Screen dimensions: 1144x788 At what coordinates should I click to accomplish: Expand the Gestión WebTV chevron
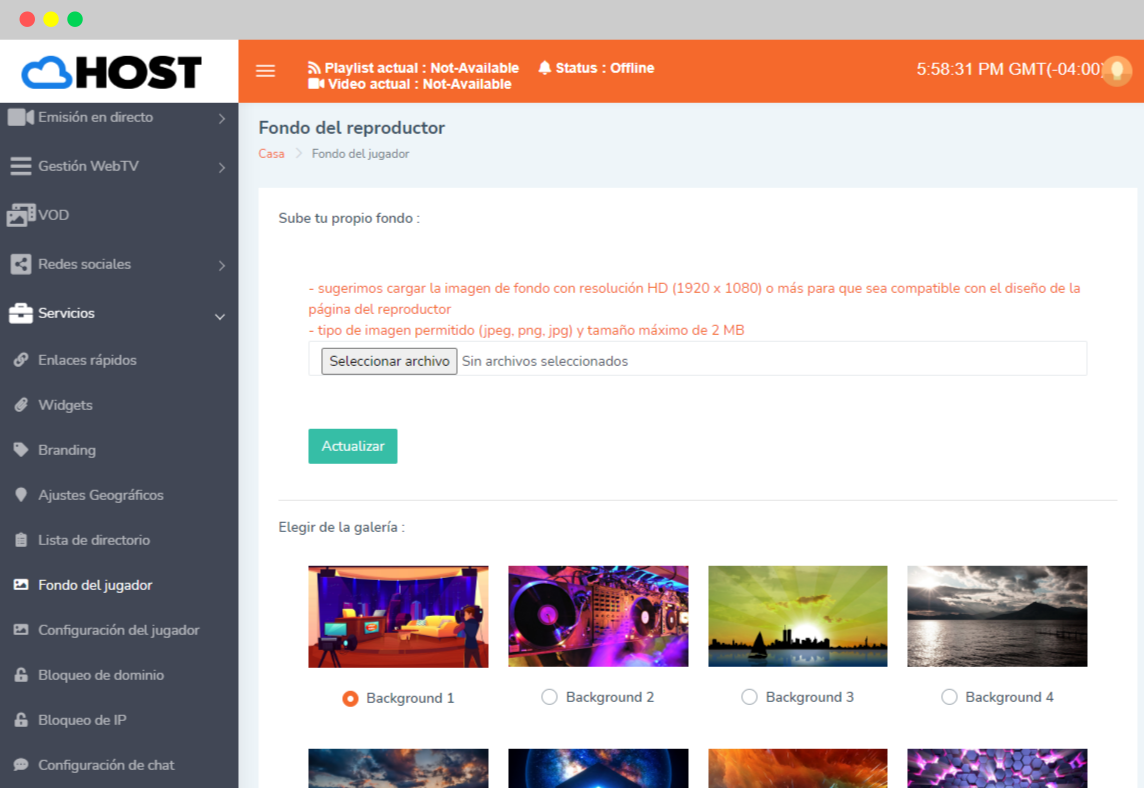[222, 168]
